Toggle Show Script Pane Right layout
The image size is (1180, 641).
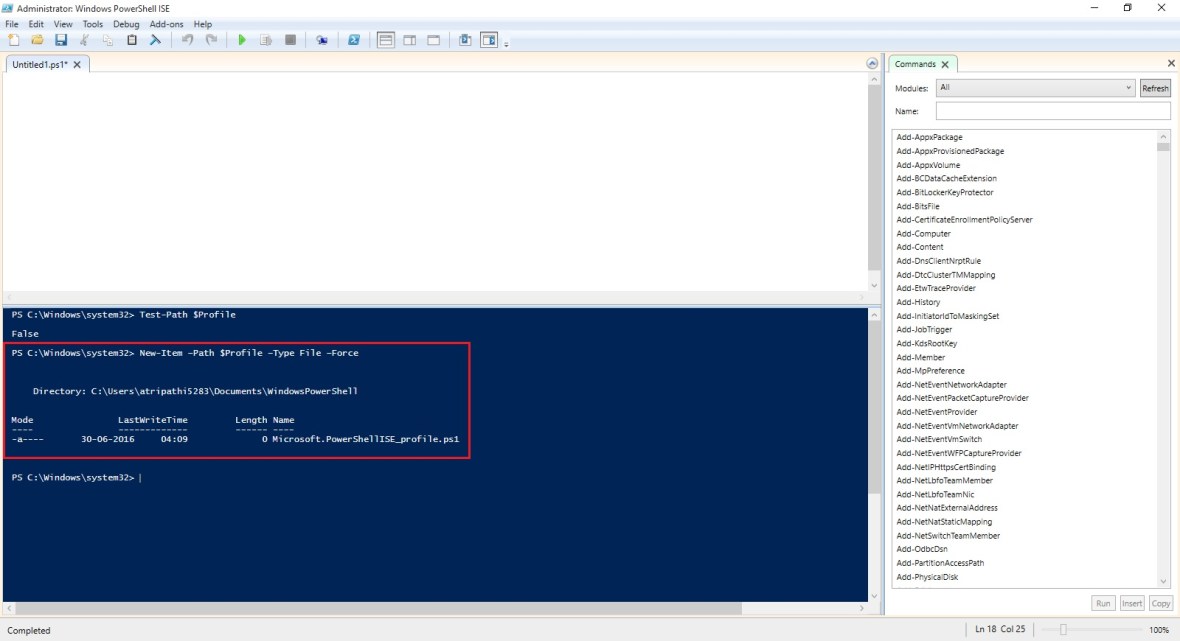(410, 40)
